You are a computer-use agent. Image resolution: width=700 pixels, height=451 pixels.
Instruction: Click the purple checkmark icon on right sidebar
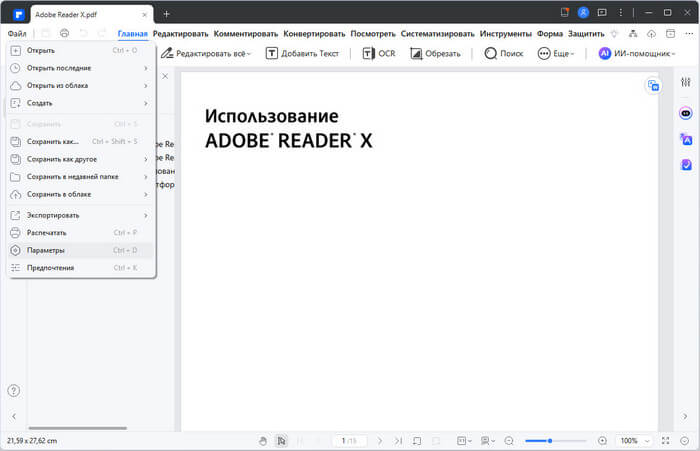pyautogui.click(x=686, y=165)
